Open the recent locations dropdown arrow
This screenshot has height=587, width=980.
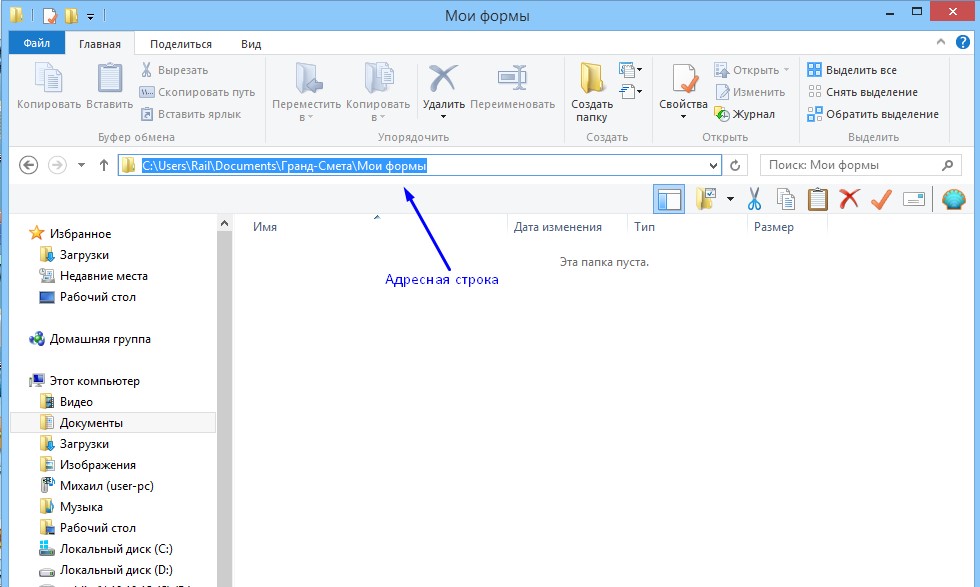[x=81, y=166]
